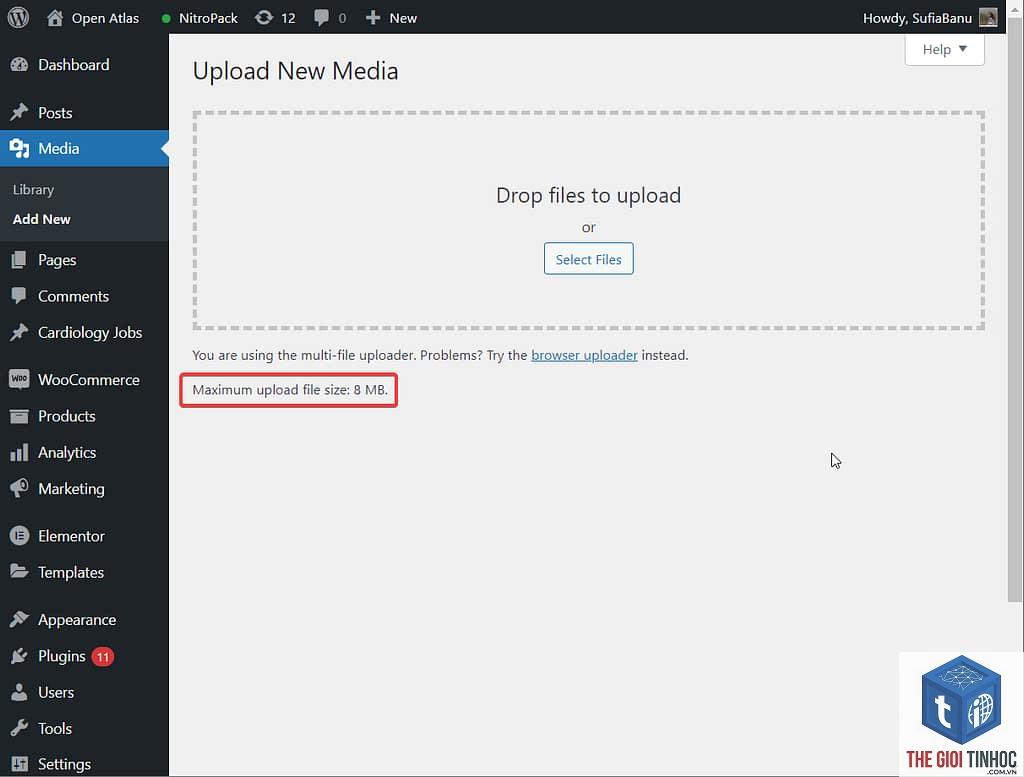1024x777 pixels.
Task: Click the Tools wrench icon
Action: (x=20, y=728)
